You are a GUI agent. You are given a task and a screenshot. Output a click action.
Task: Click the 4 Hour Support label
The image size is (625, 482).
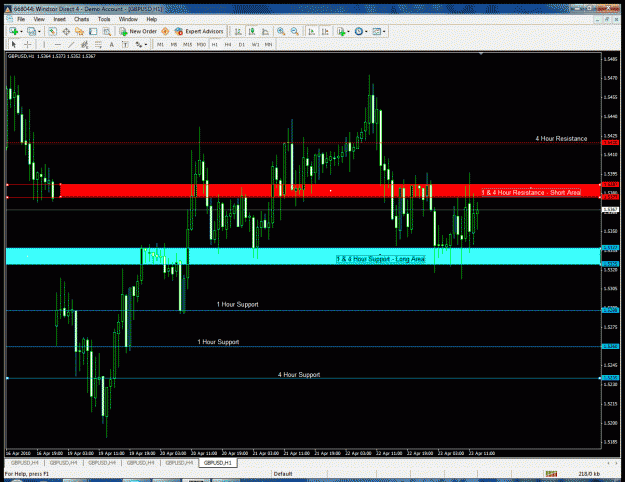pyautogui.click(x=299, y=375)
